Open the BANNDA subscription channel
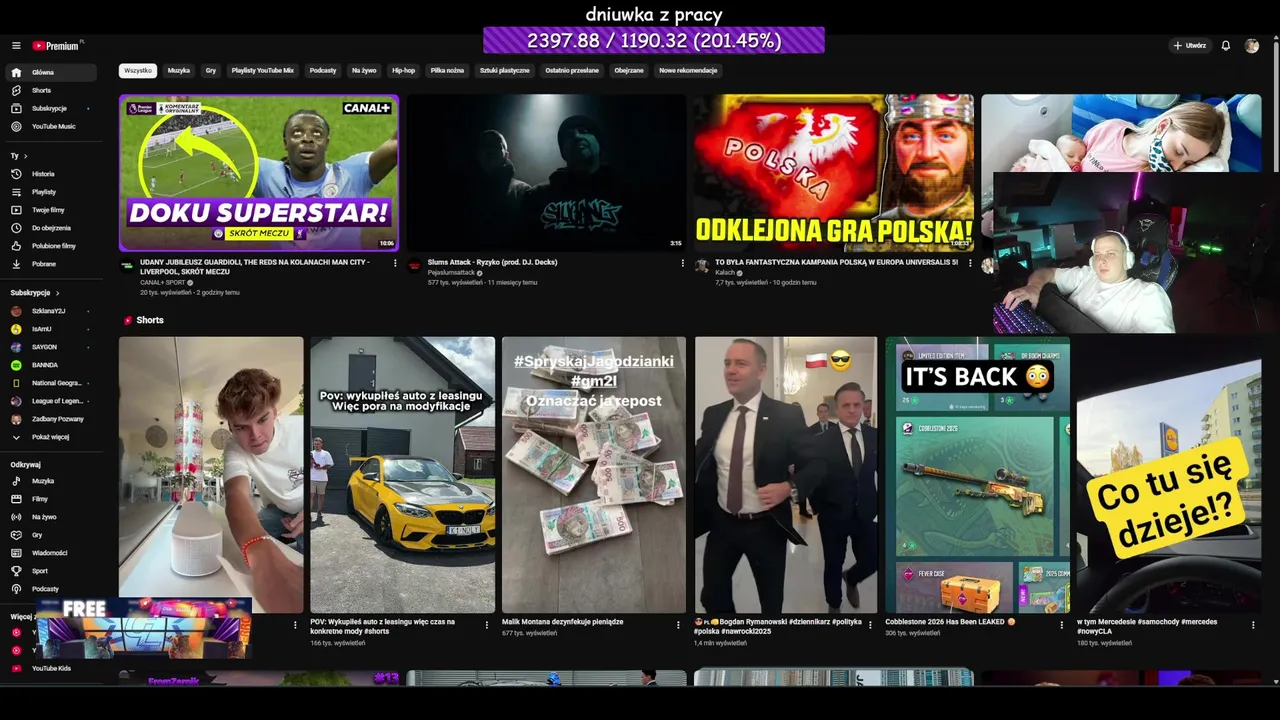 pos(50,365)
